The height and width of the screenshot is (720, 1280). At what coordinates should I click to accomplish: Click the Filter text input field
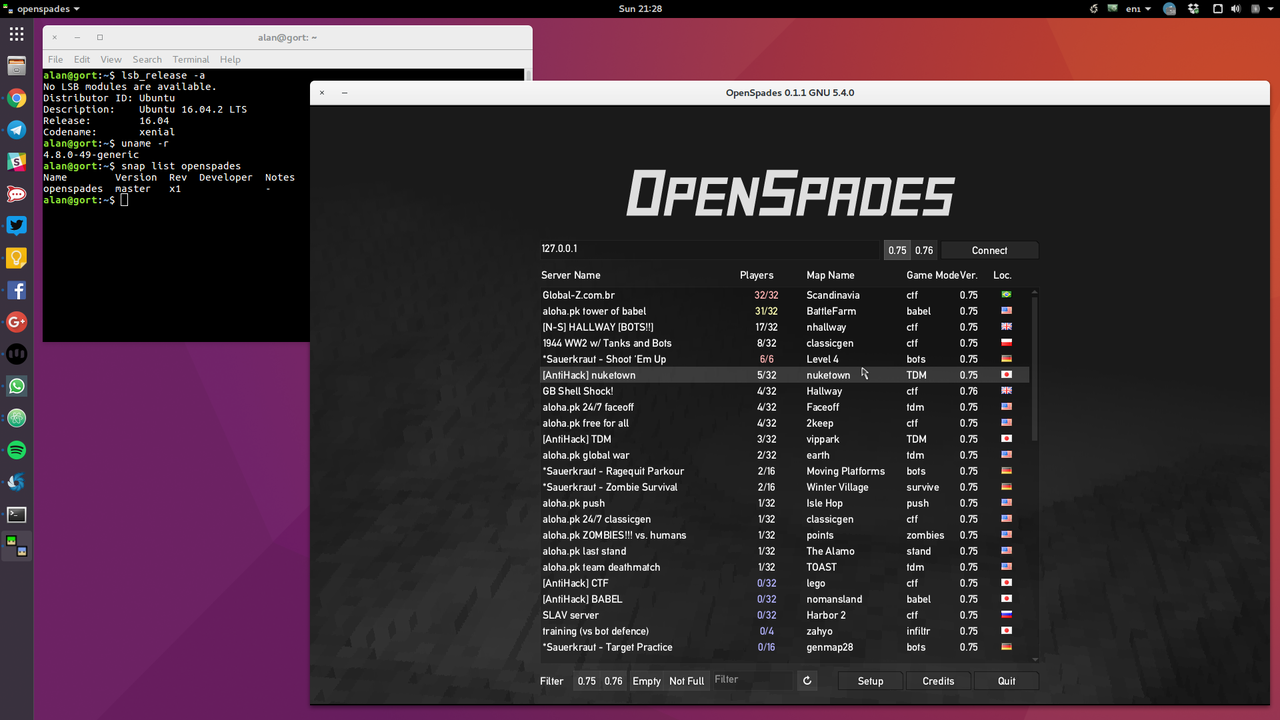[752, 681]
